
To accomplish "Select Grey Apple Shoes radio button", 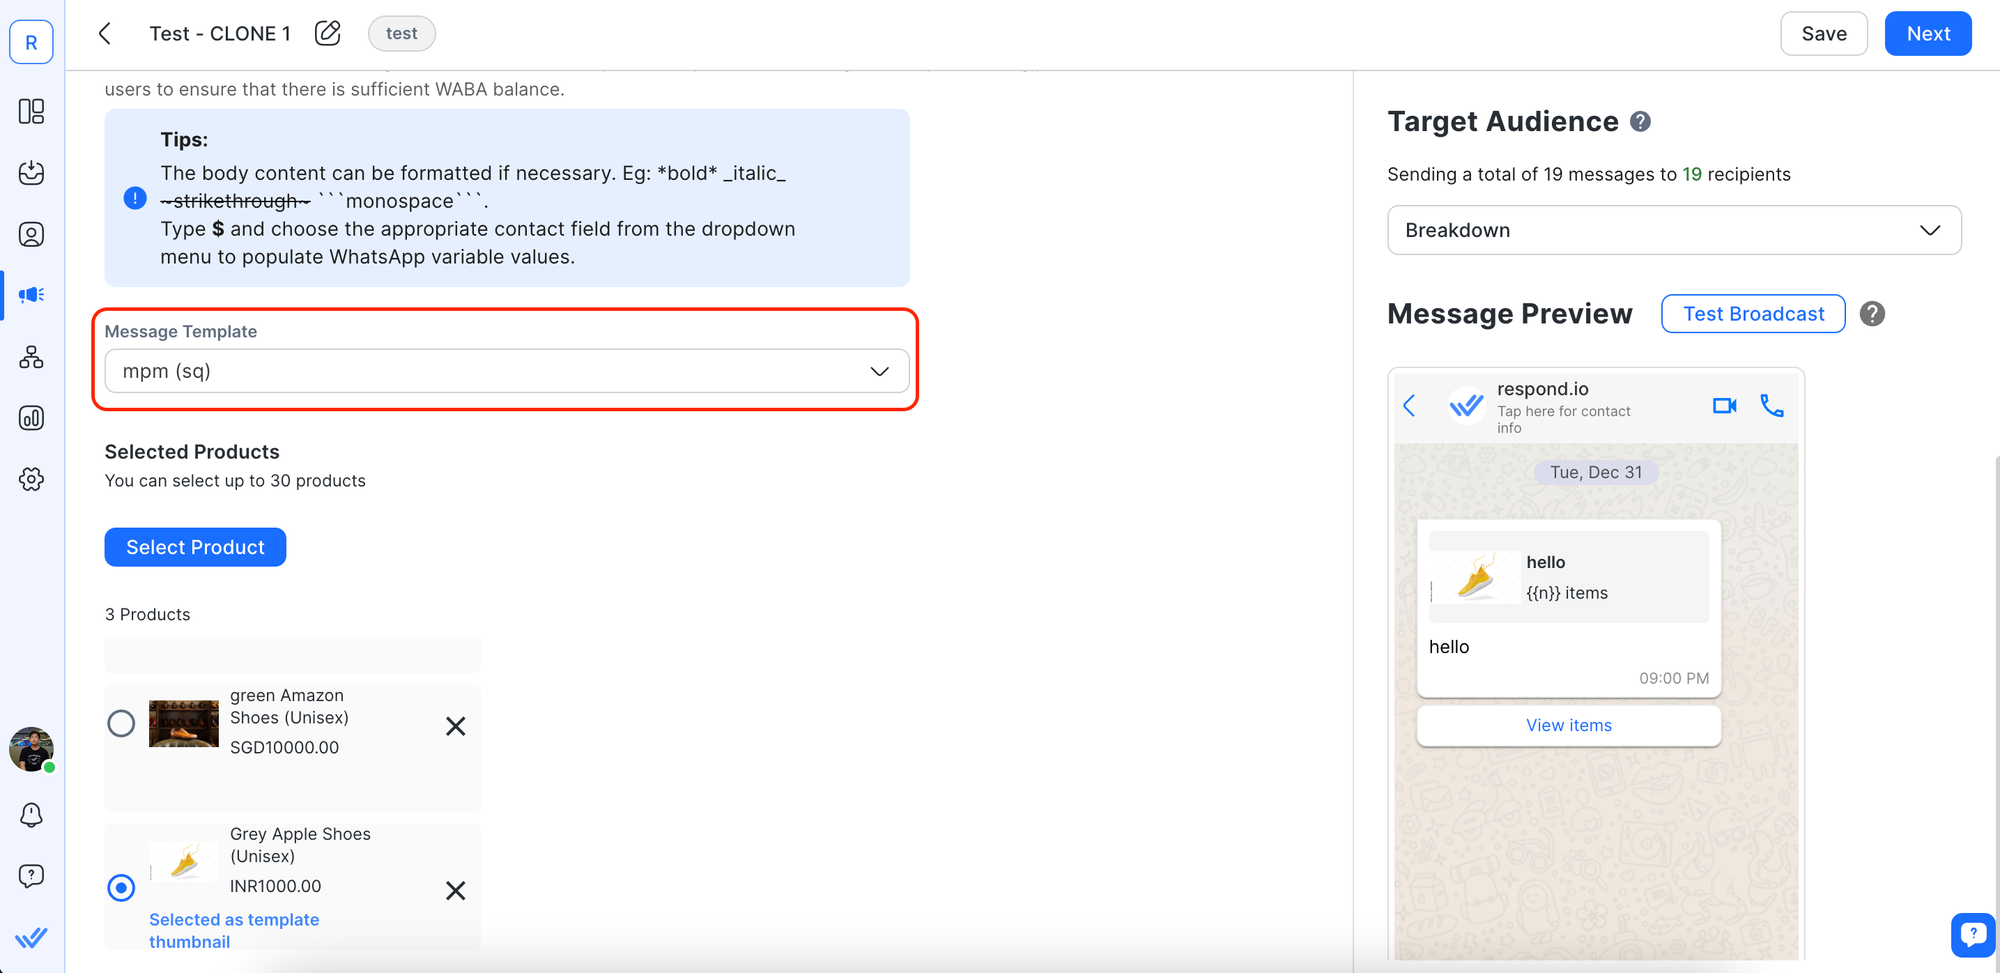I will (x=121, y=888).
